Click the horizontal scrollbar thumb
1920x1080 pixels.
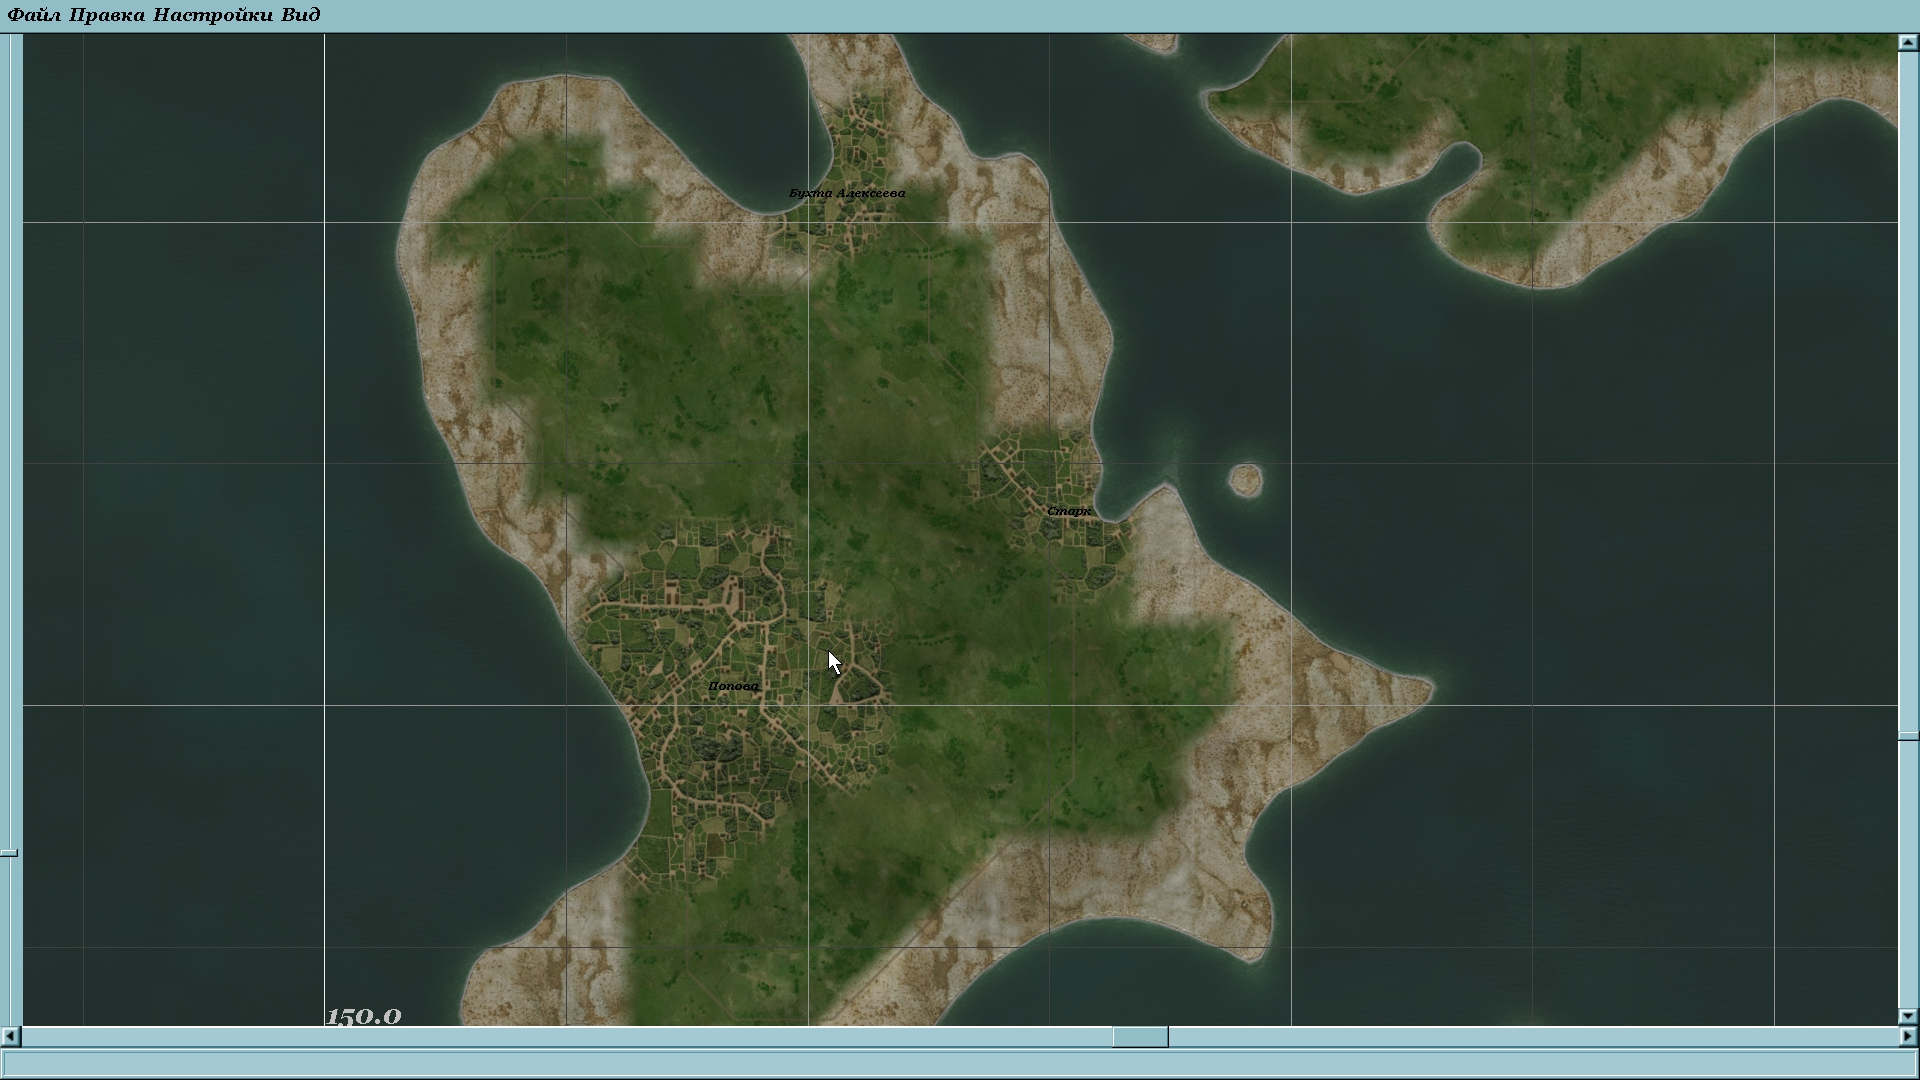pos(1140,1037)
